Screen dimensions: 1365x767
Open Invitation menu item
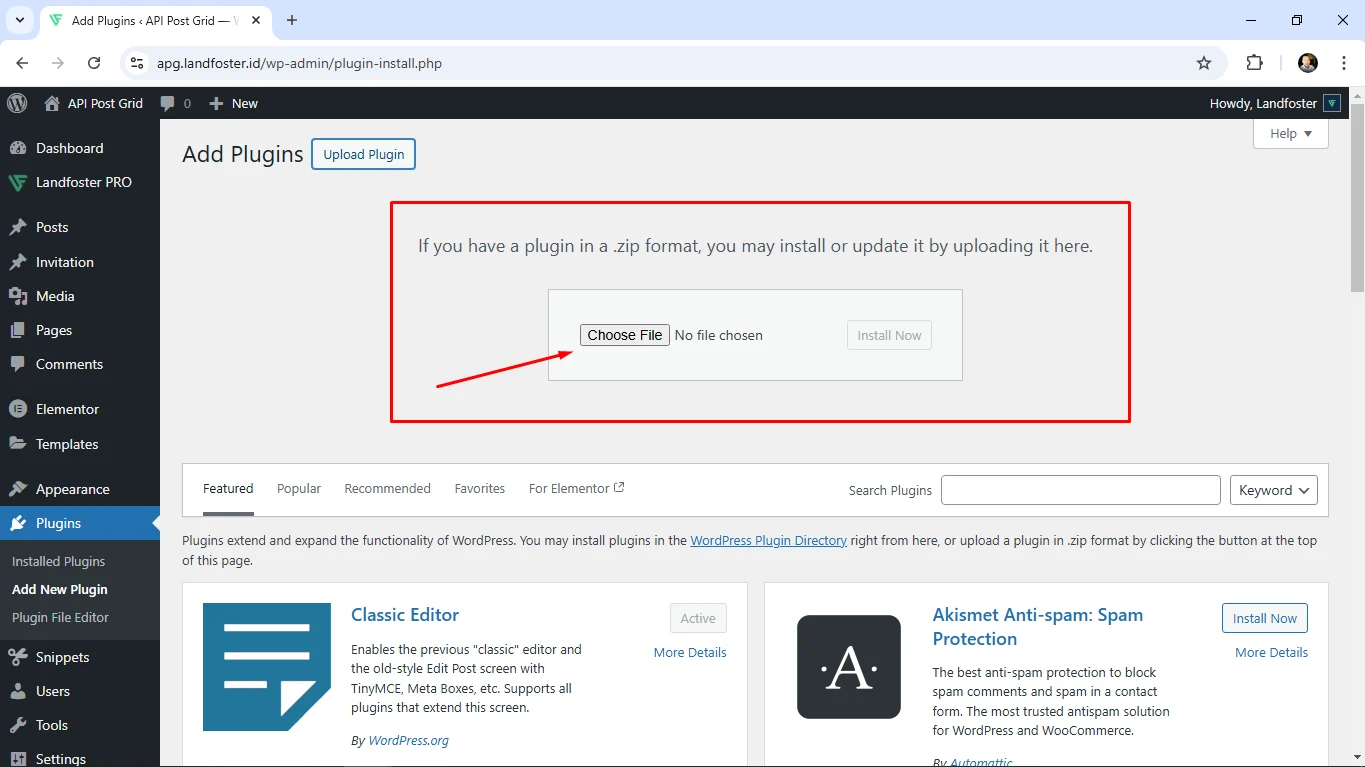pos(65,262)
